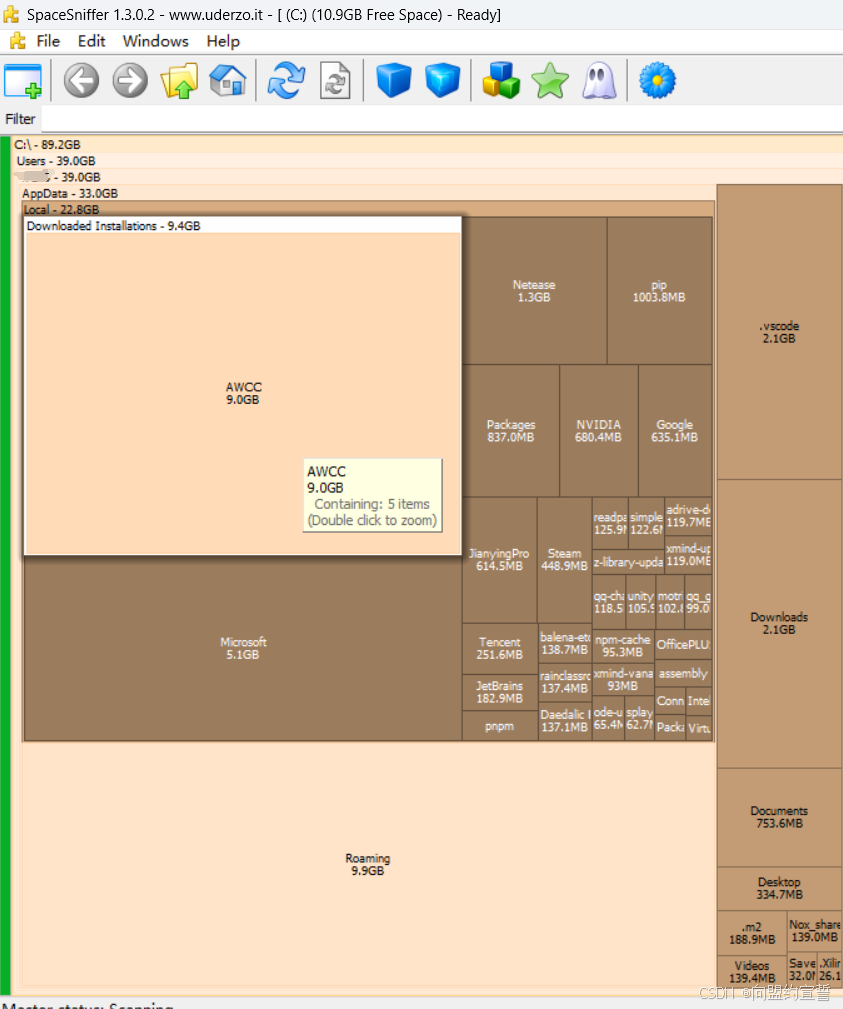Select the Tencent 251.6MB block
Screen dimensions: 843x1009
499,648
